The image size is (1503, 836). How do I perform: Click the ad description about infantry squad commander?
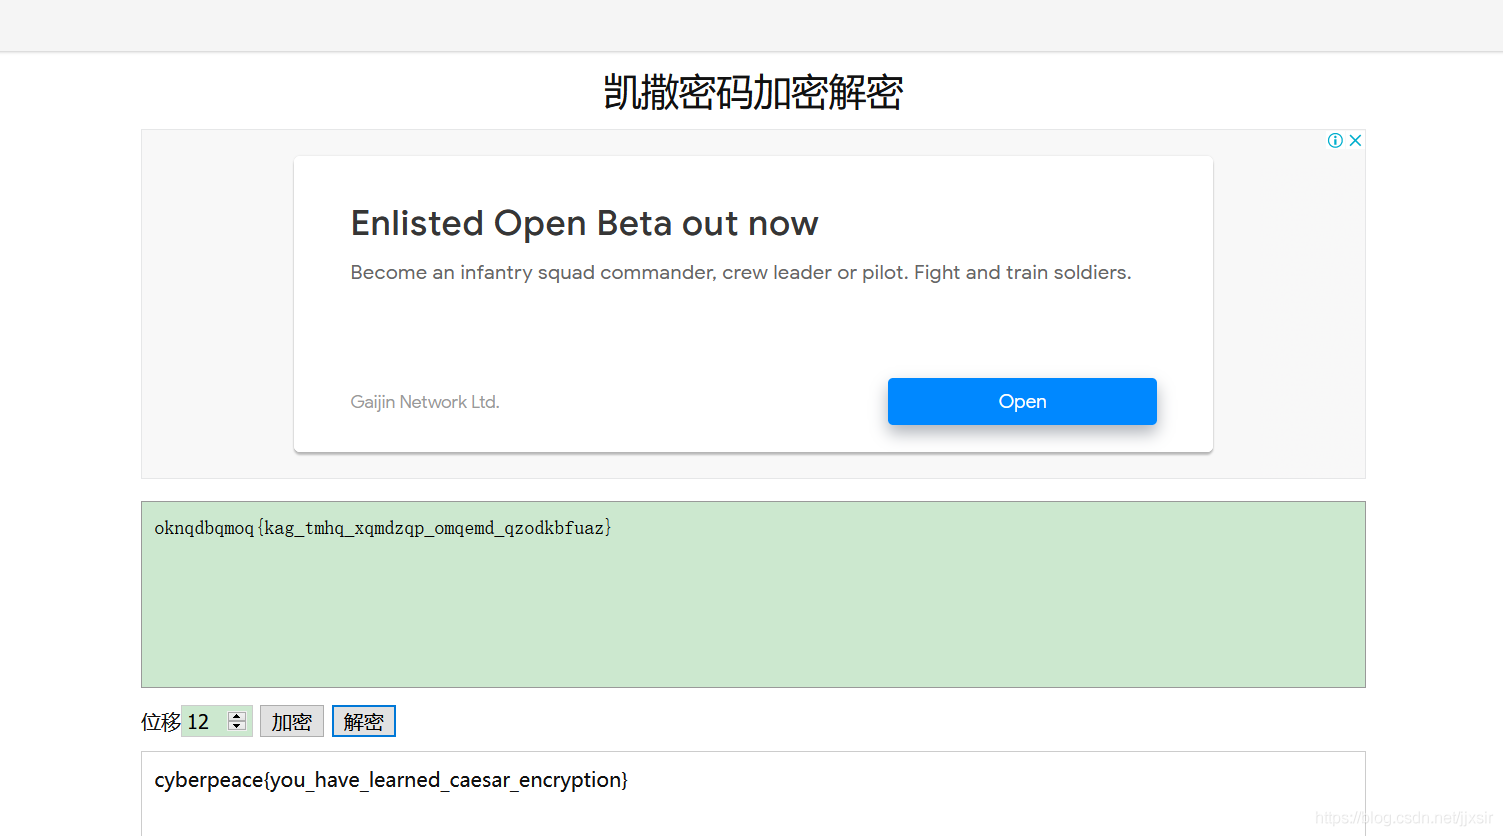pyautogui.click(x=741, y=273)
